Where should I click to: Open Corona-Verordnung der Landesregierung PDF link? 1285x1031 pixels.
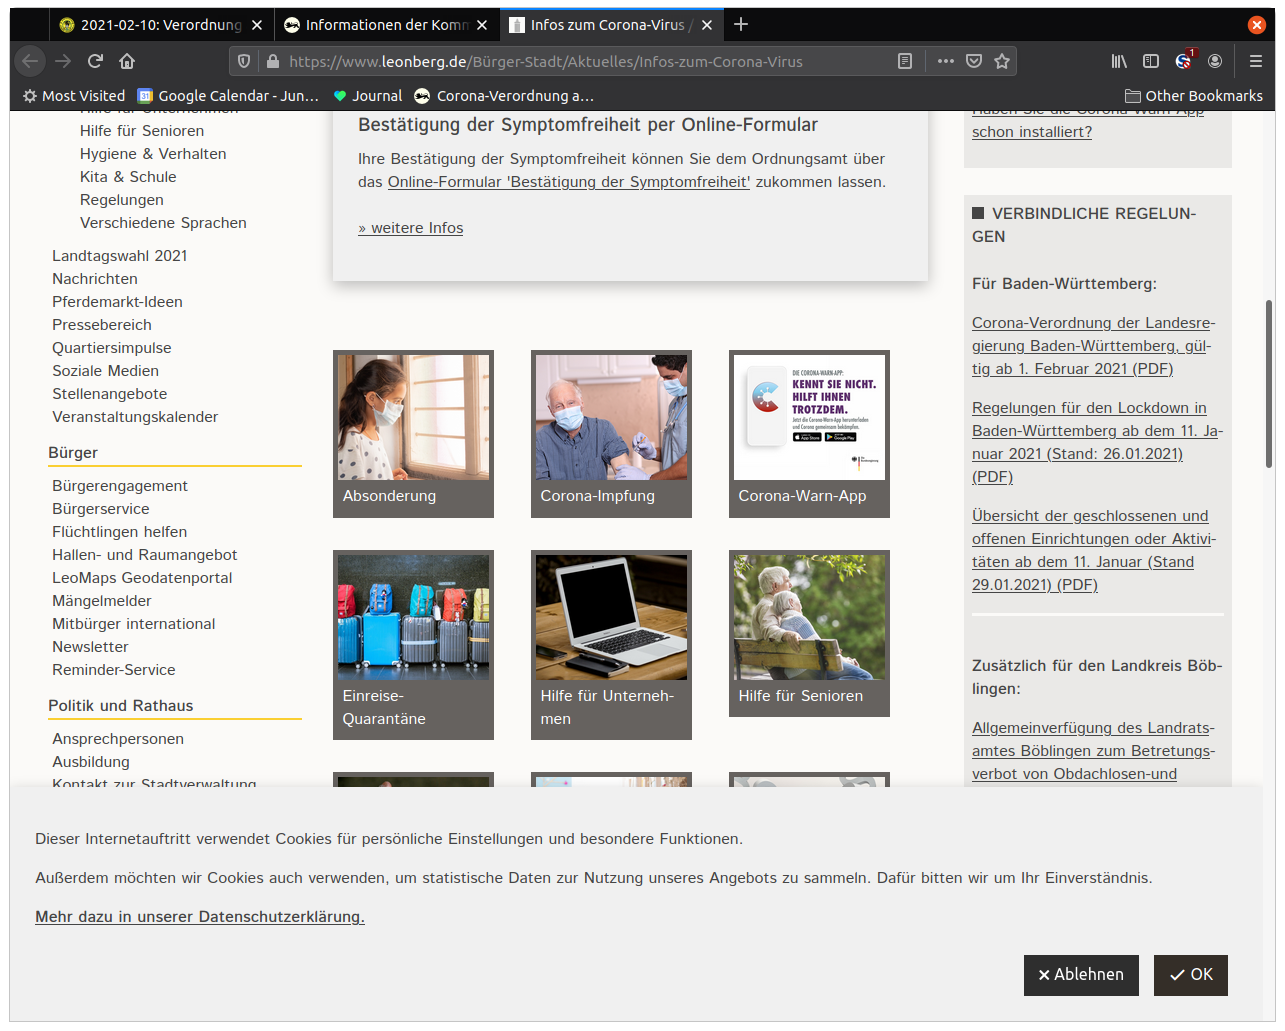(x=1093, y=346)
